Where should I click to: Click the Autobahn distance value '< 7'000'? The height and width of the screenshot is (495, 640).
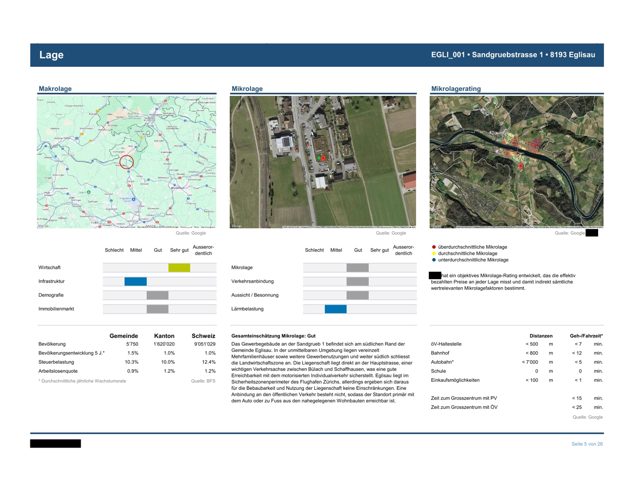(x=530, y=362)
